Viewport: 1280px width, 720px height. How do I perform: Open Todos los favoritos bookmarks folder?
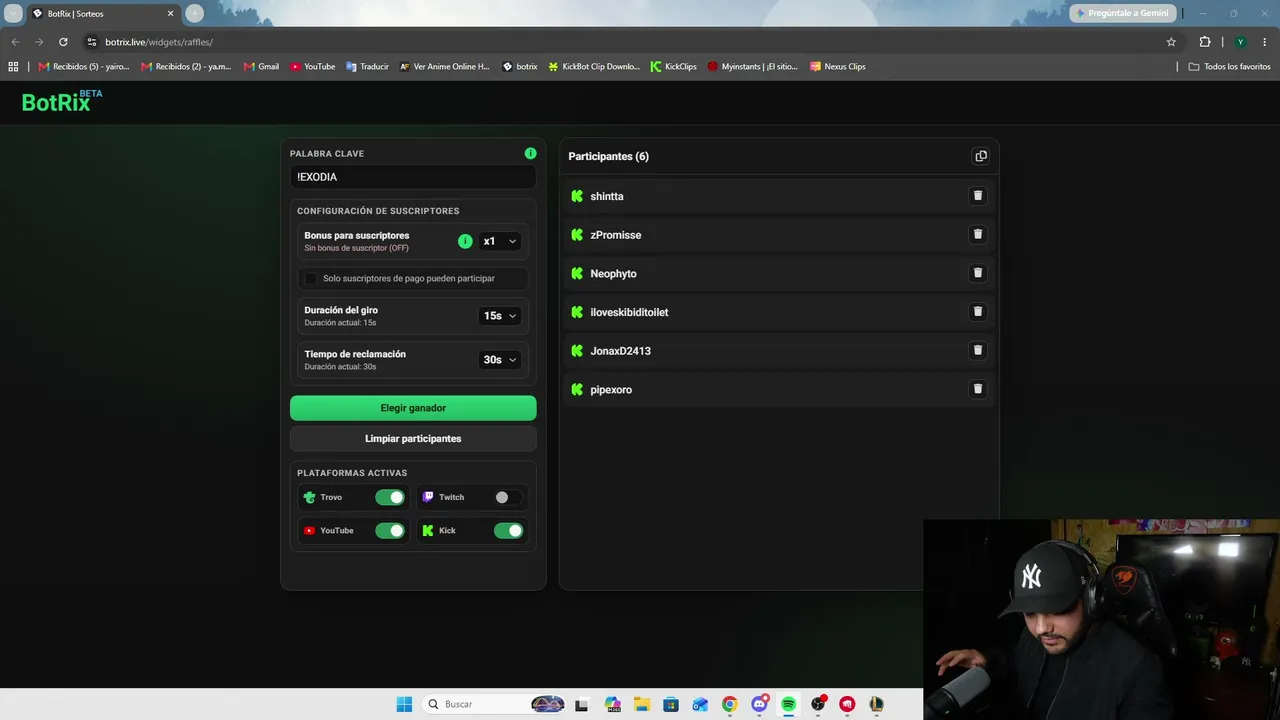click(x=1229, y=66)
